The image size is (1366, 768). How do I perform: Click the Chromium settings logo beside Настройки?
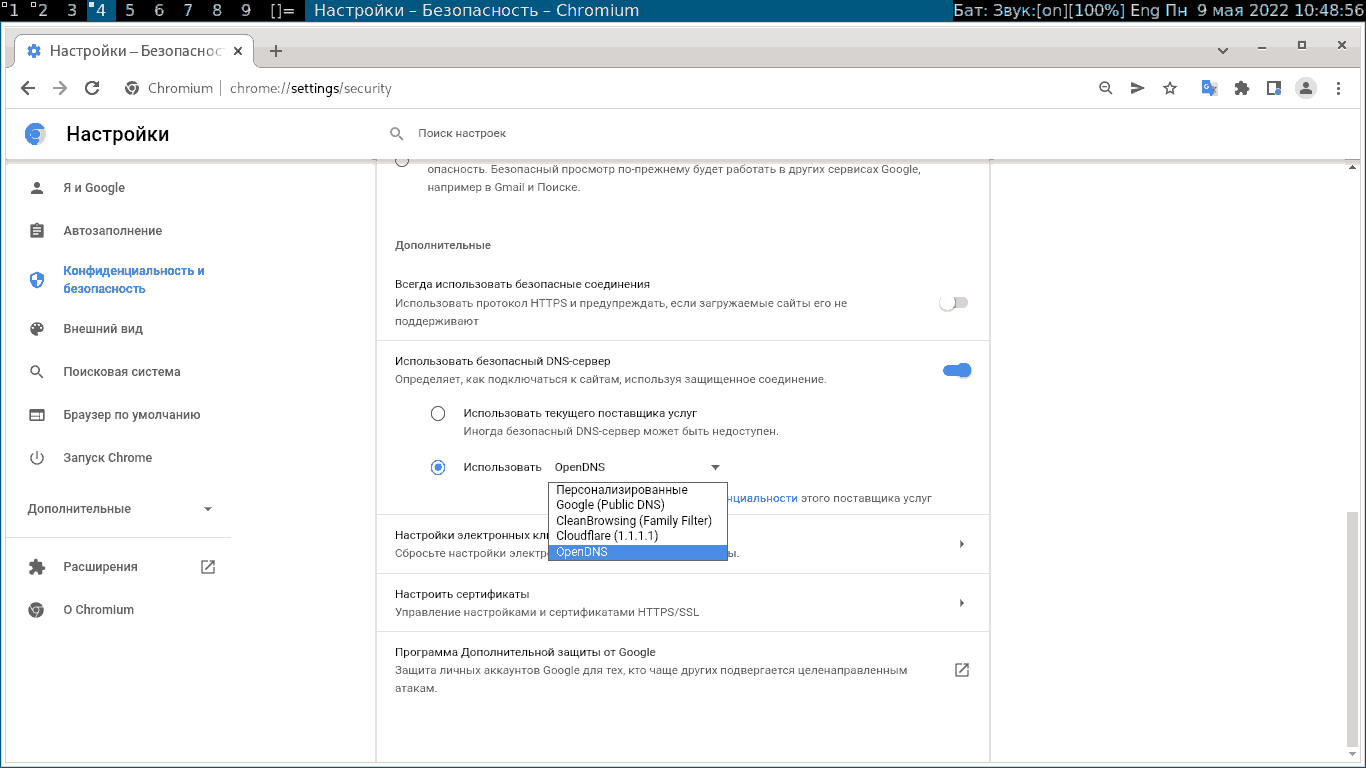point(35,134)
